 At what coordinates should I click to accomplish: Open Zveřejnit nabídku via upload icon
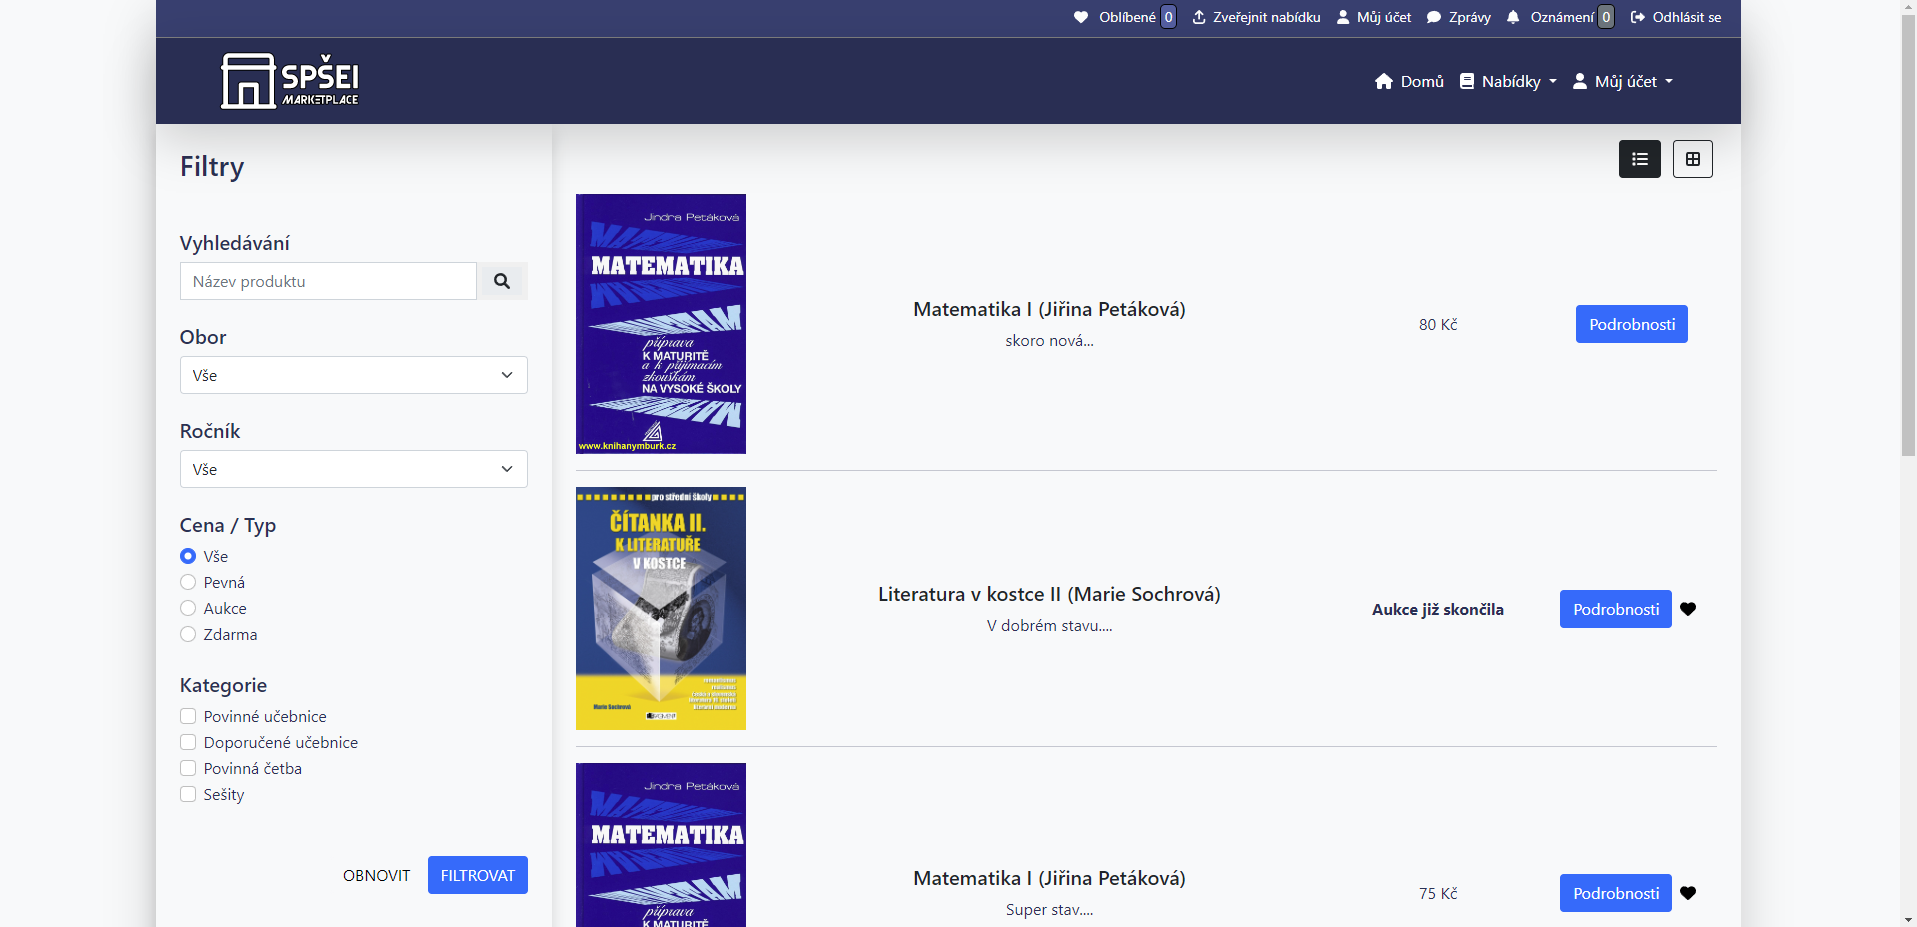[x=1197, y=17]
